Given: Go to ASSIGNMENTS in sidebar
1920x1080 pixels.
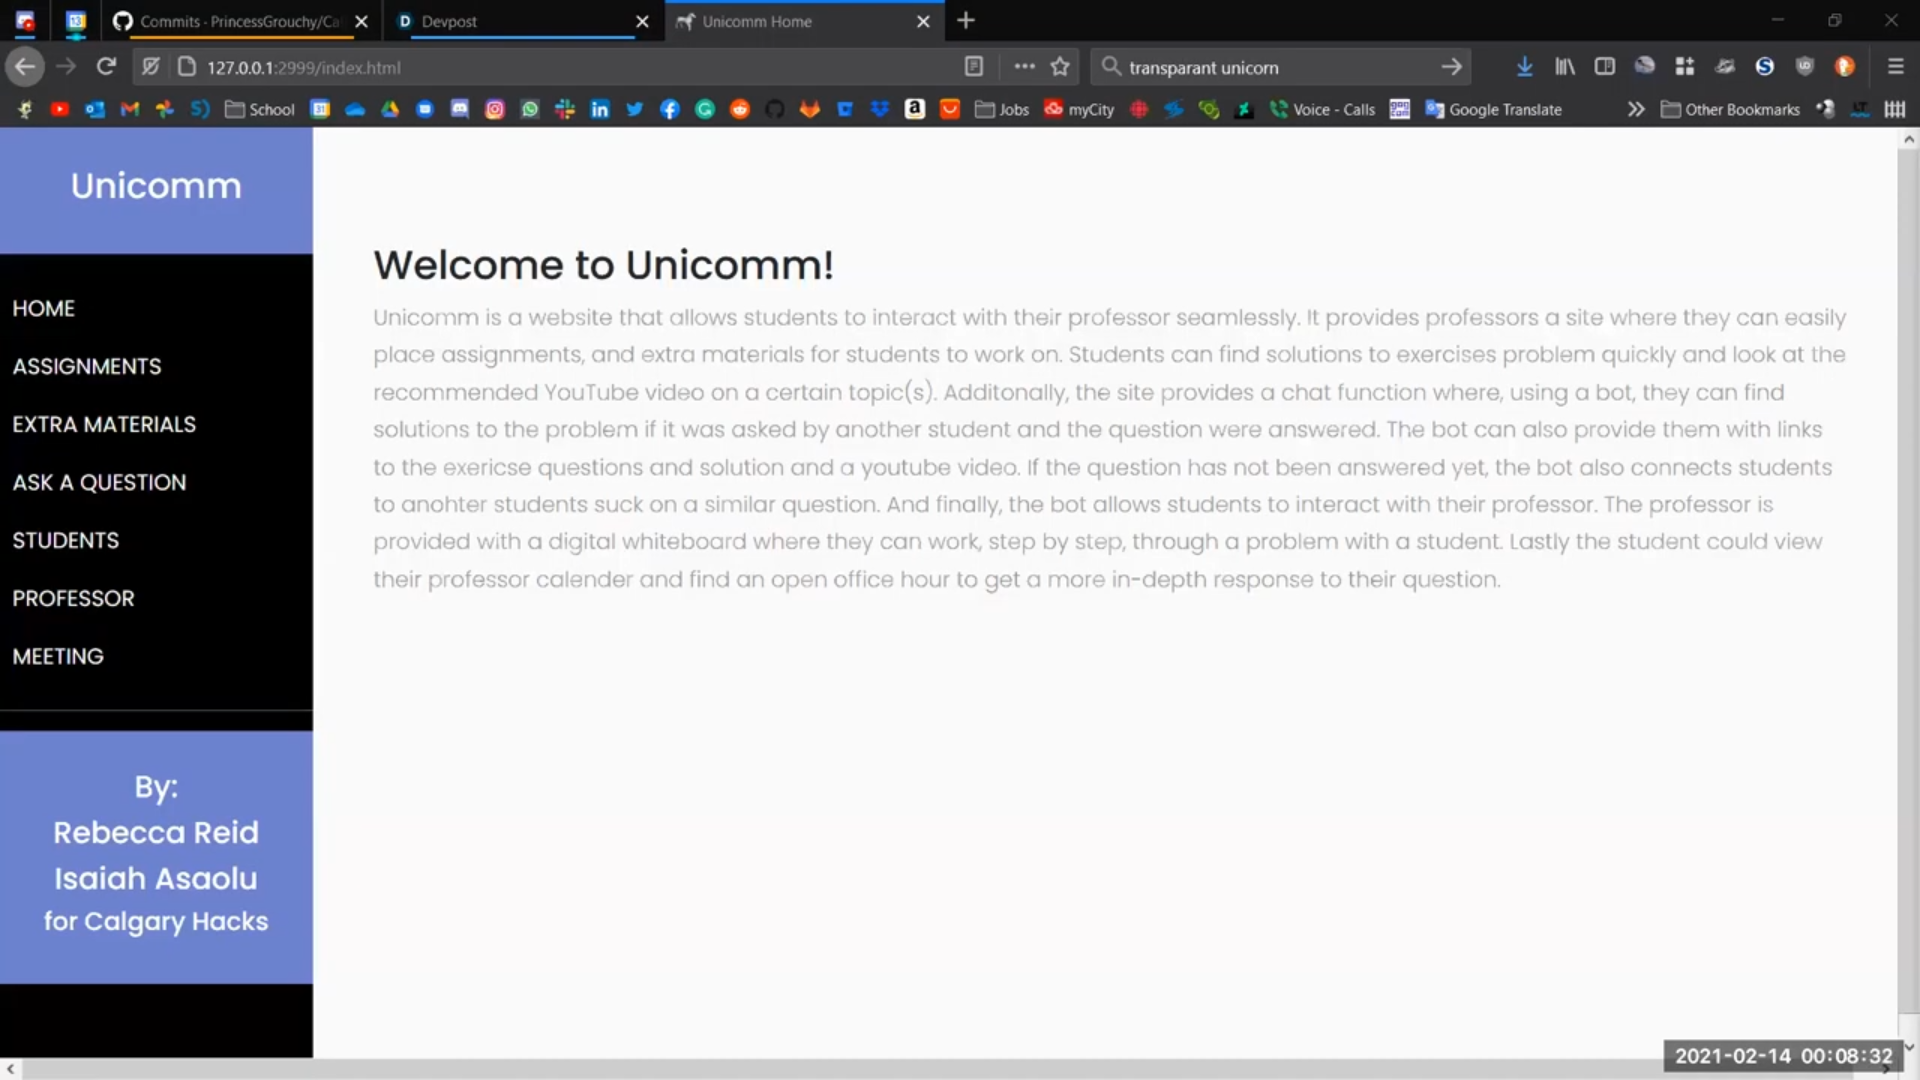Looking at the screenshot, I should [87, 366].
